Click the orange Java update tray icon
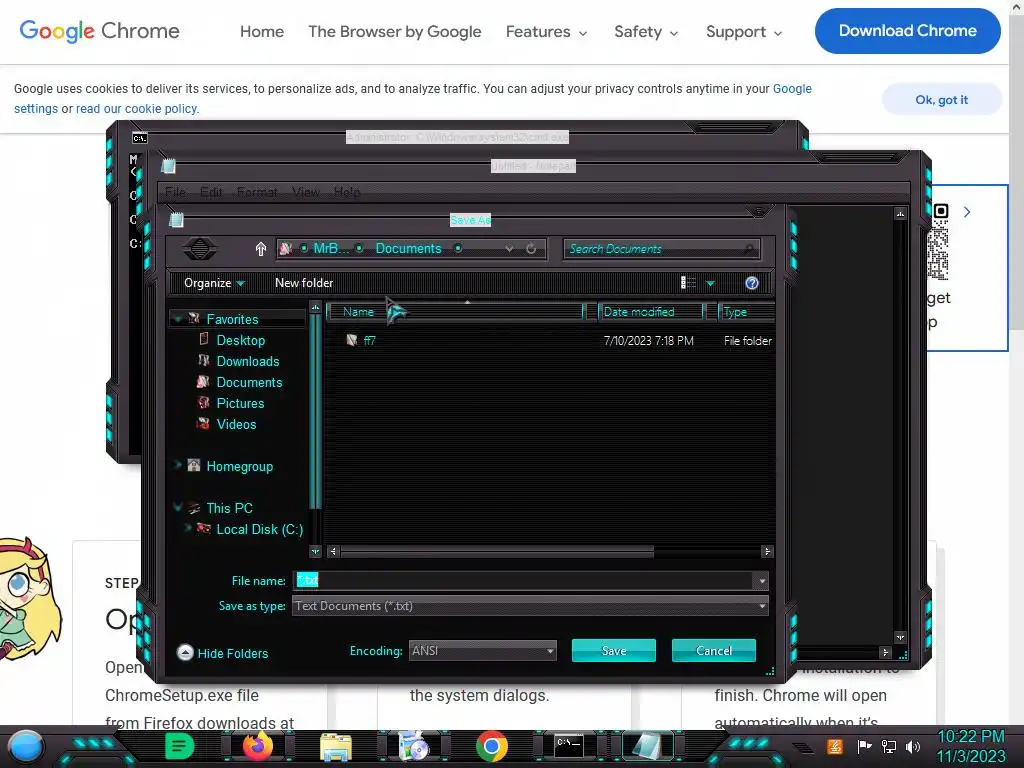1024x768 pixels. click(835, 746)
